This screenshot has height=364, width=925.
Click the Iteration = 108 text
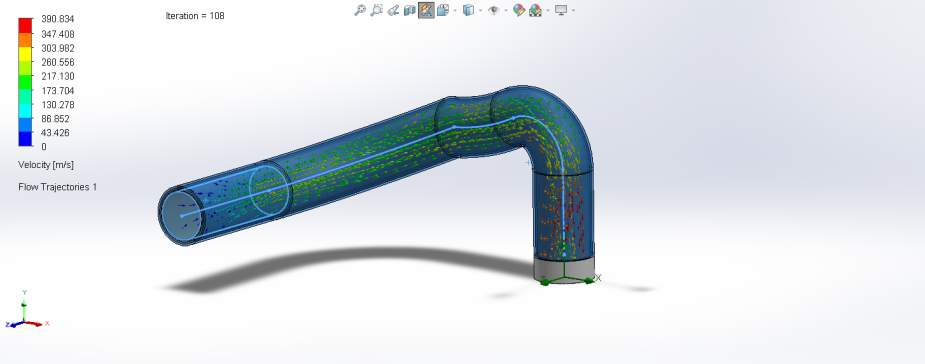coord(195,16)
